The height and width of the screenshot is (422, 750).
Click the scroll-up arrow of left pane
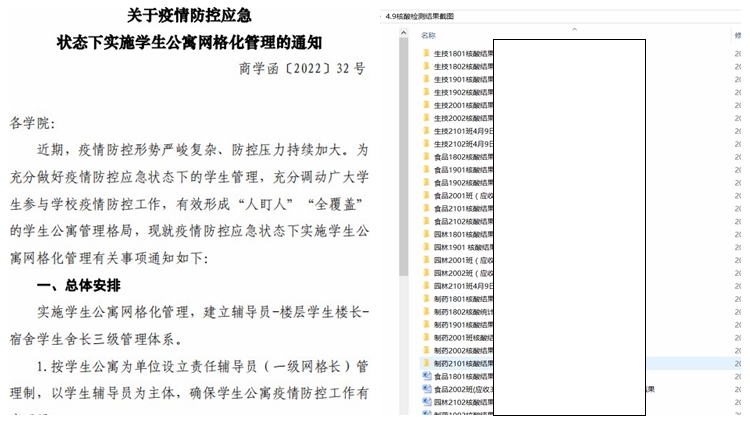[404, 31]
